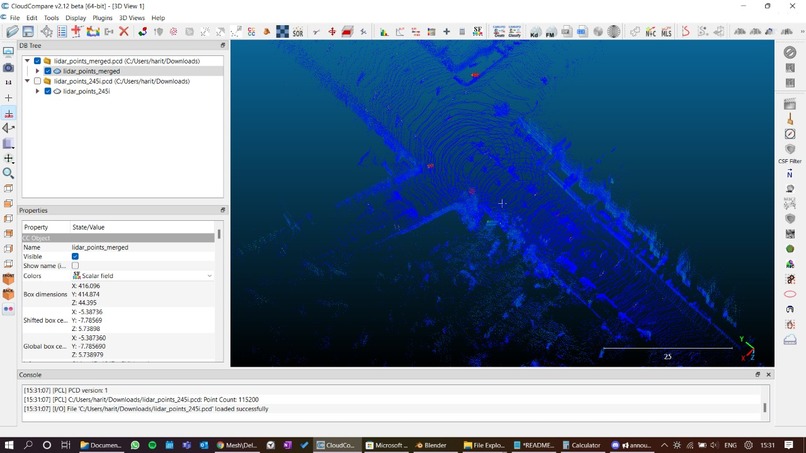Screen dimensions: 806x453
Task: Open the point list picking icon
Action: (62, 31)
